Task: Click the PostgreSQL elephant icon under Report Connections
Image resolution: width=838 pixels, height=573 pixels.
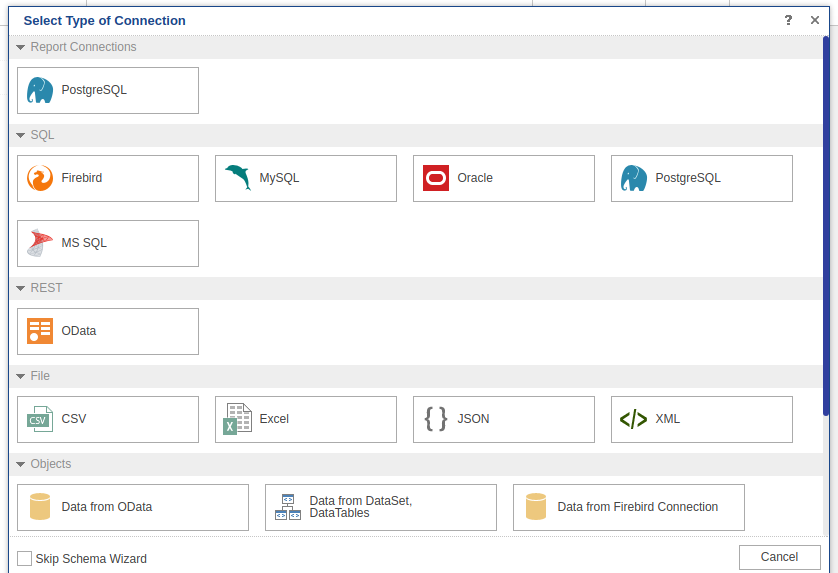Action: tap(40, 90)
